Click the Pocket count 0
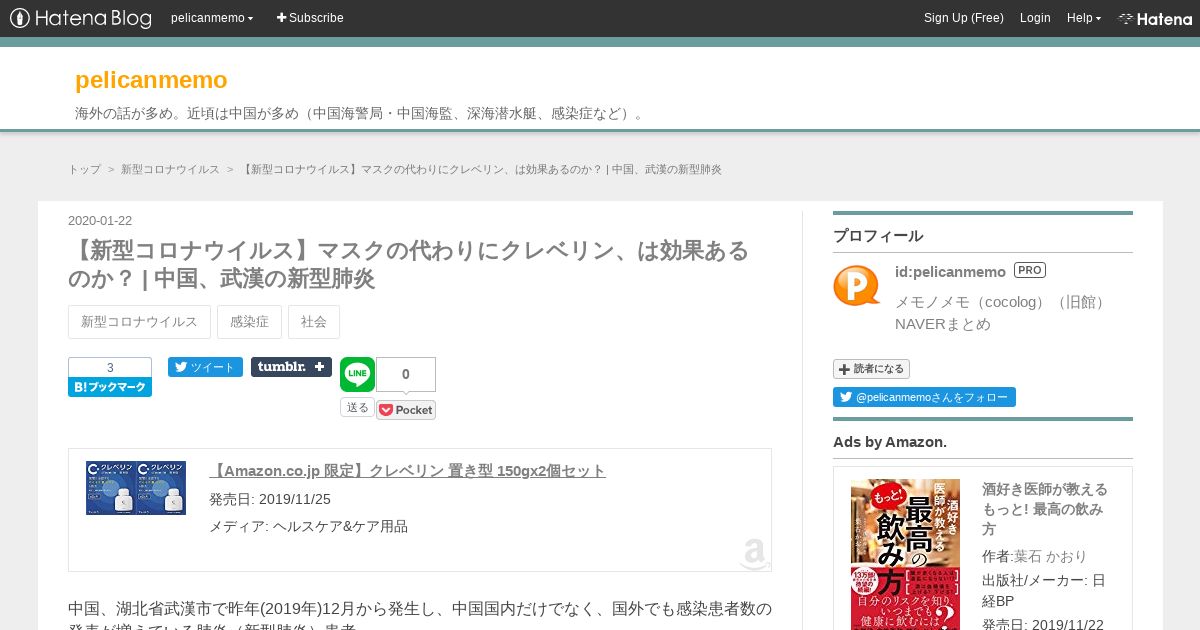 406,375
